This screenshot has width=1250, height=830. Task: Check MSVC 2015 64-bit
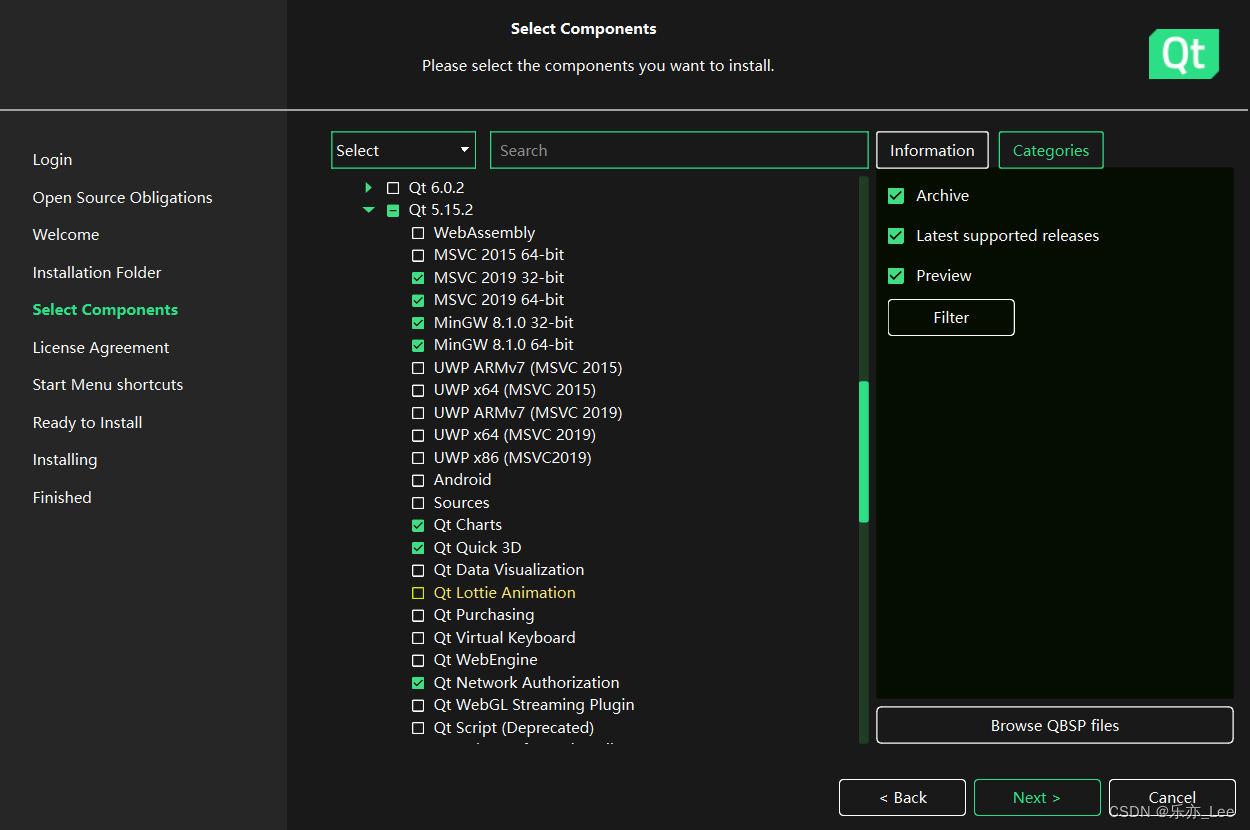pos(418,255)
